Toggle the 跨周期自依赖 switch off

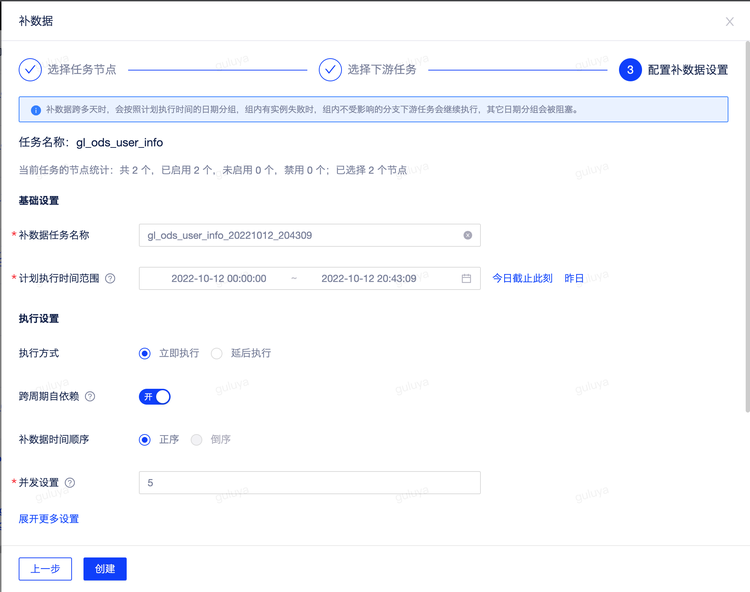(155, 397)
